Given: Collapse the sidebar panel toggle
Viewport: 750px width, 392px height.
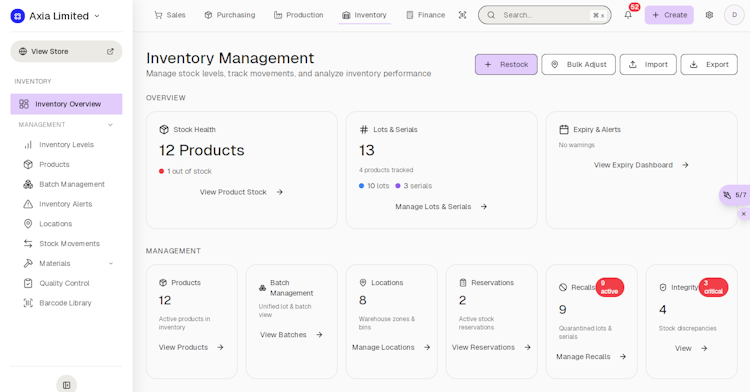Looking at the screenshot, I should click(x=66, y=385).
